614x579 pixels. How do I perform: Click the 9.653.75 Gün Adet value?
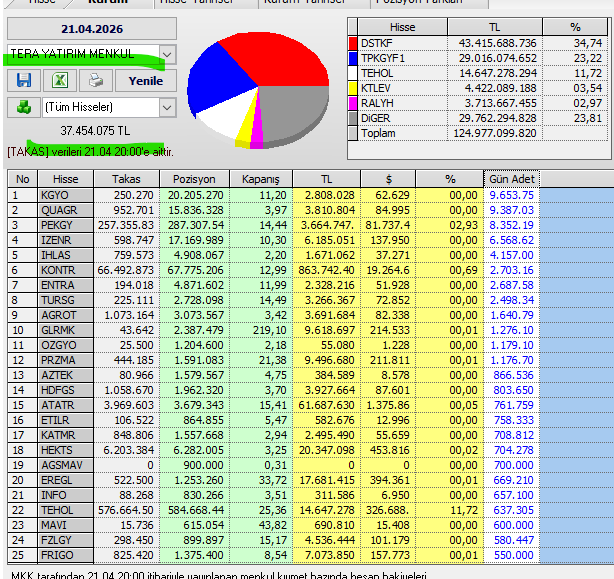511,195
